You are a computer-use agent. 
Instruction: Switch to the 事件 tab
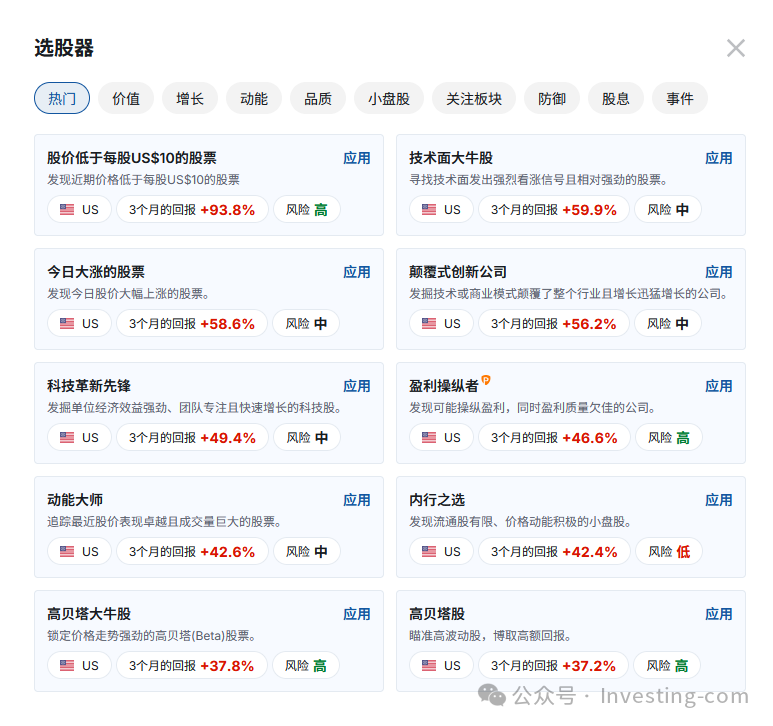pyautogui.click(x=680, y=98)
